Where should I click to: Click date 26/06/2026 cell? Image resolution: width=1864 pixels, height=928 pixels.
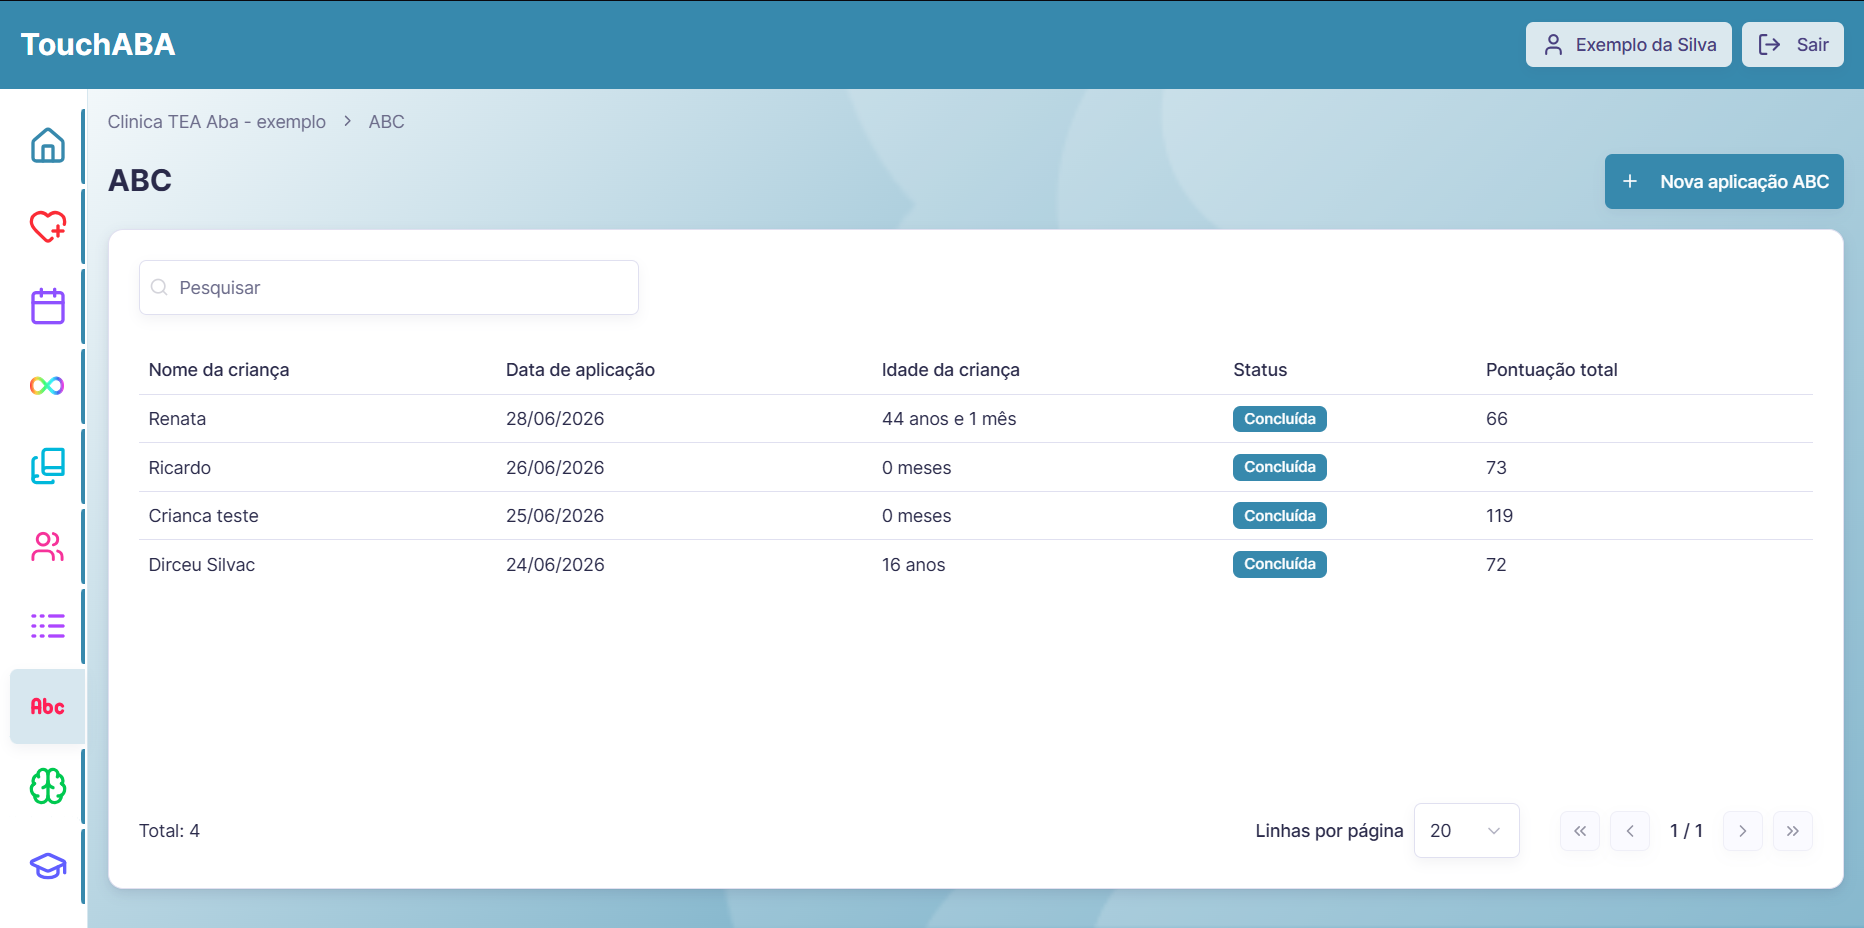(x=555, y=468)
